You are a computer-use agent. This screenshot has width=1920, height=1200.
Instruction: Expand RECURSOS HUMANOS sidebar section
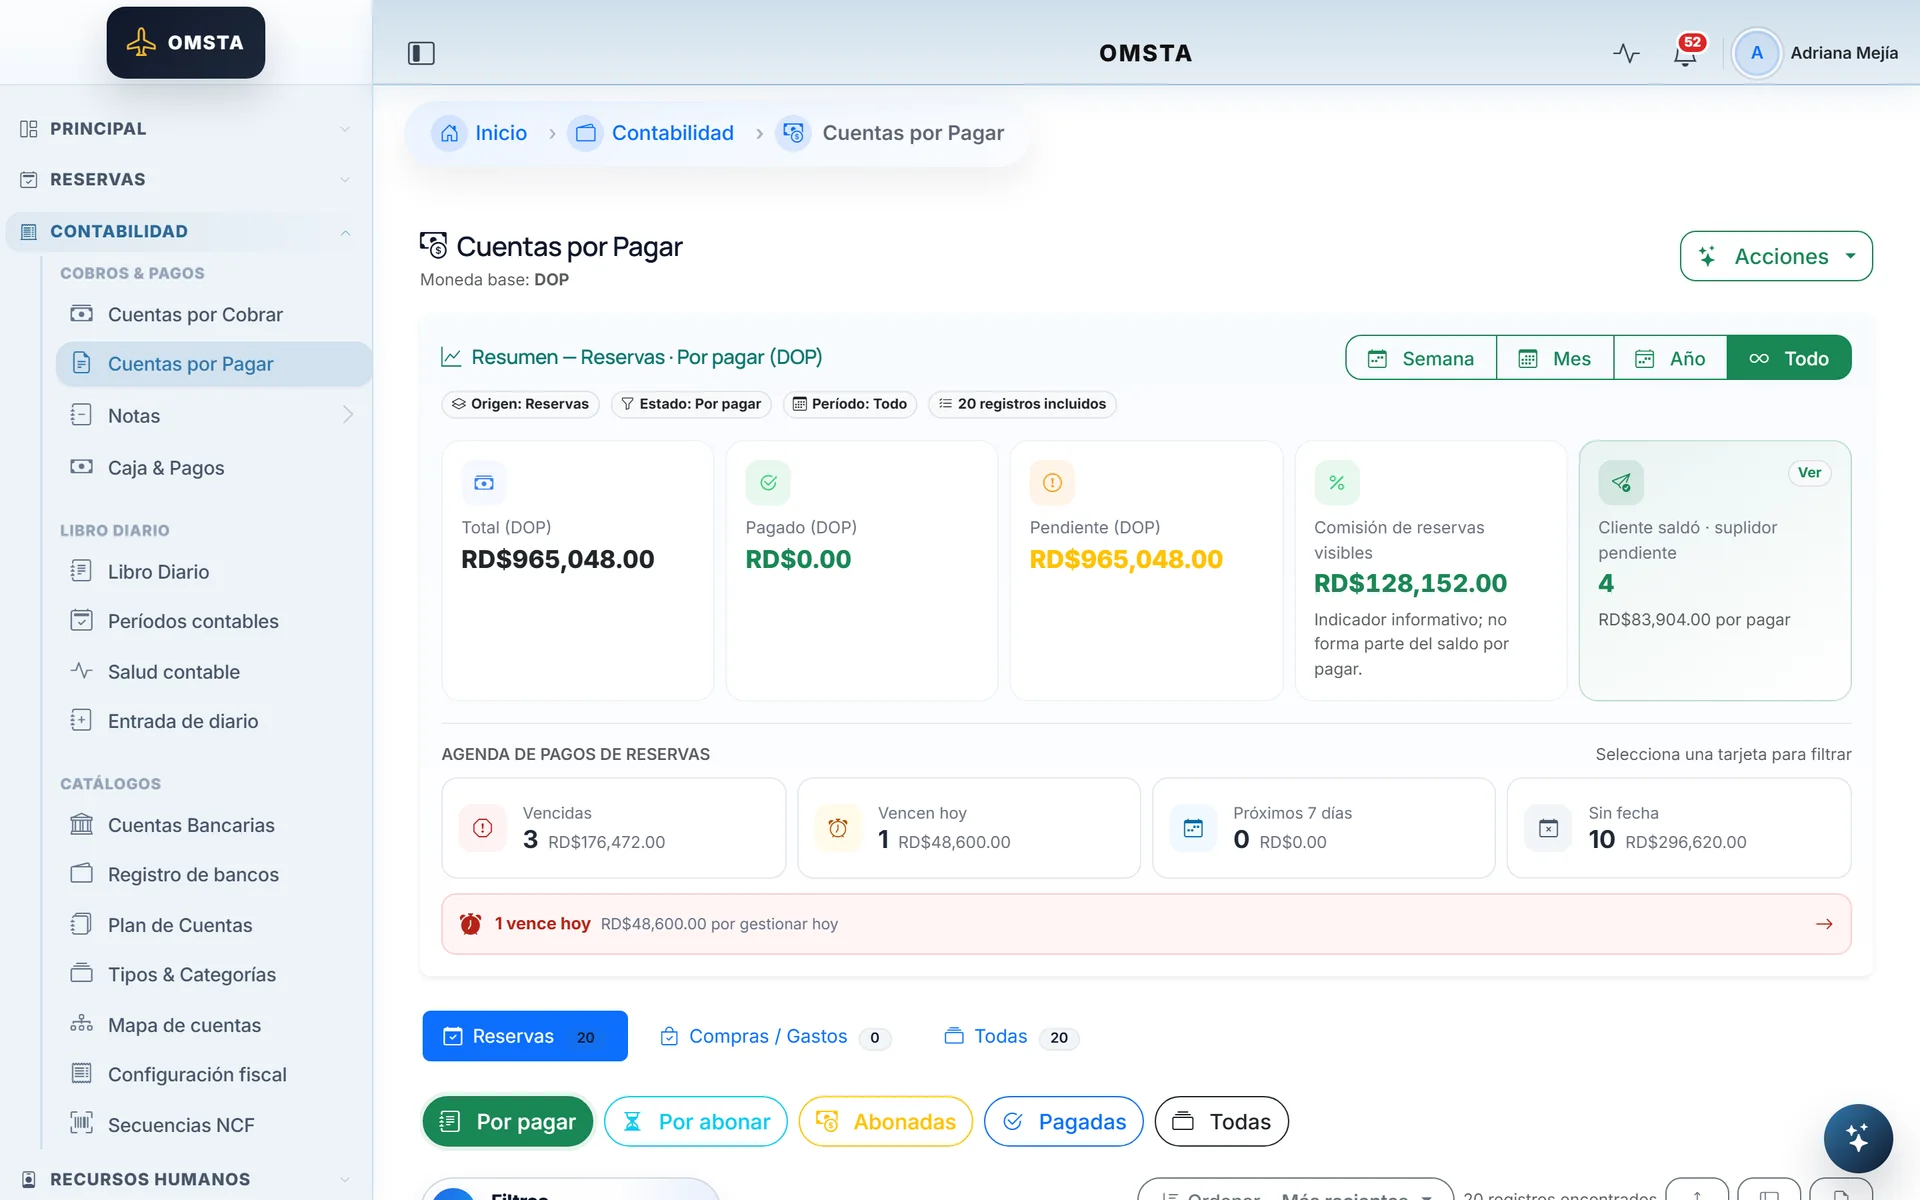click(186, 1179)
